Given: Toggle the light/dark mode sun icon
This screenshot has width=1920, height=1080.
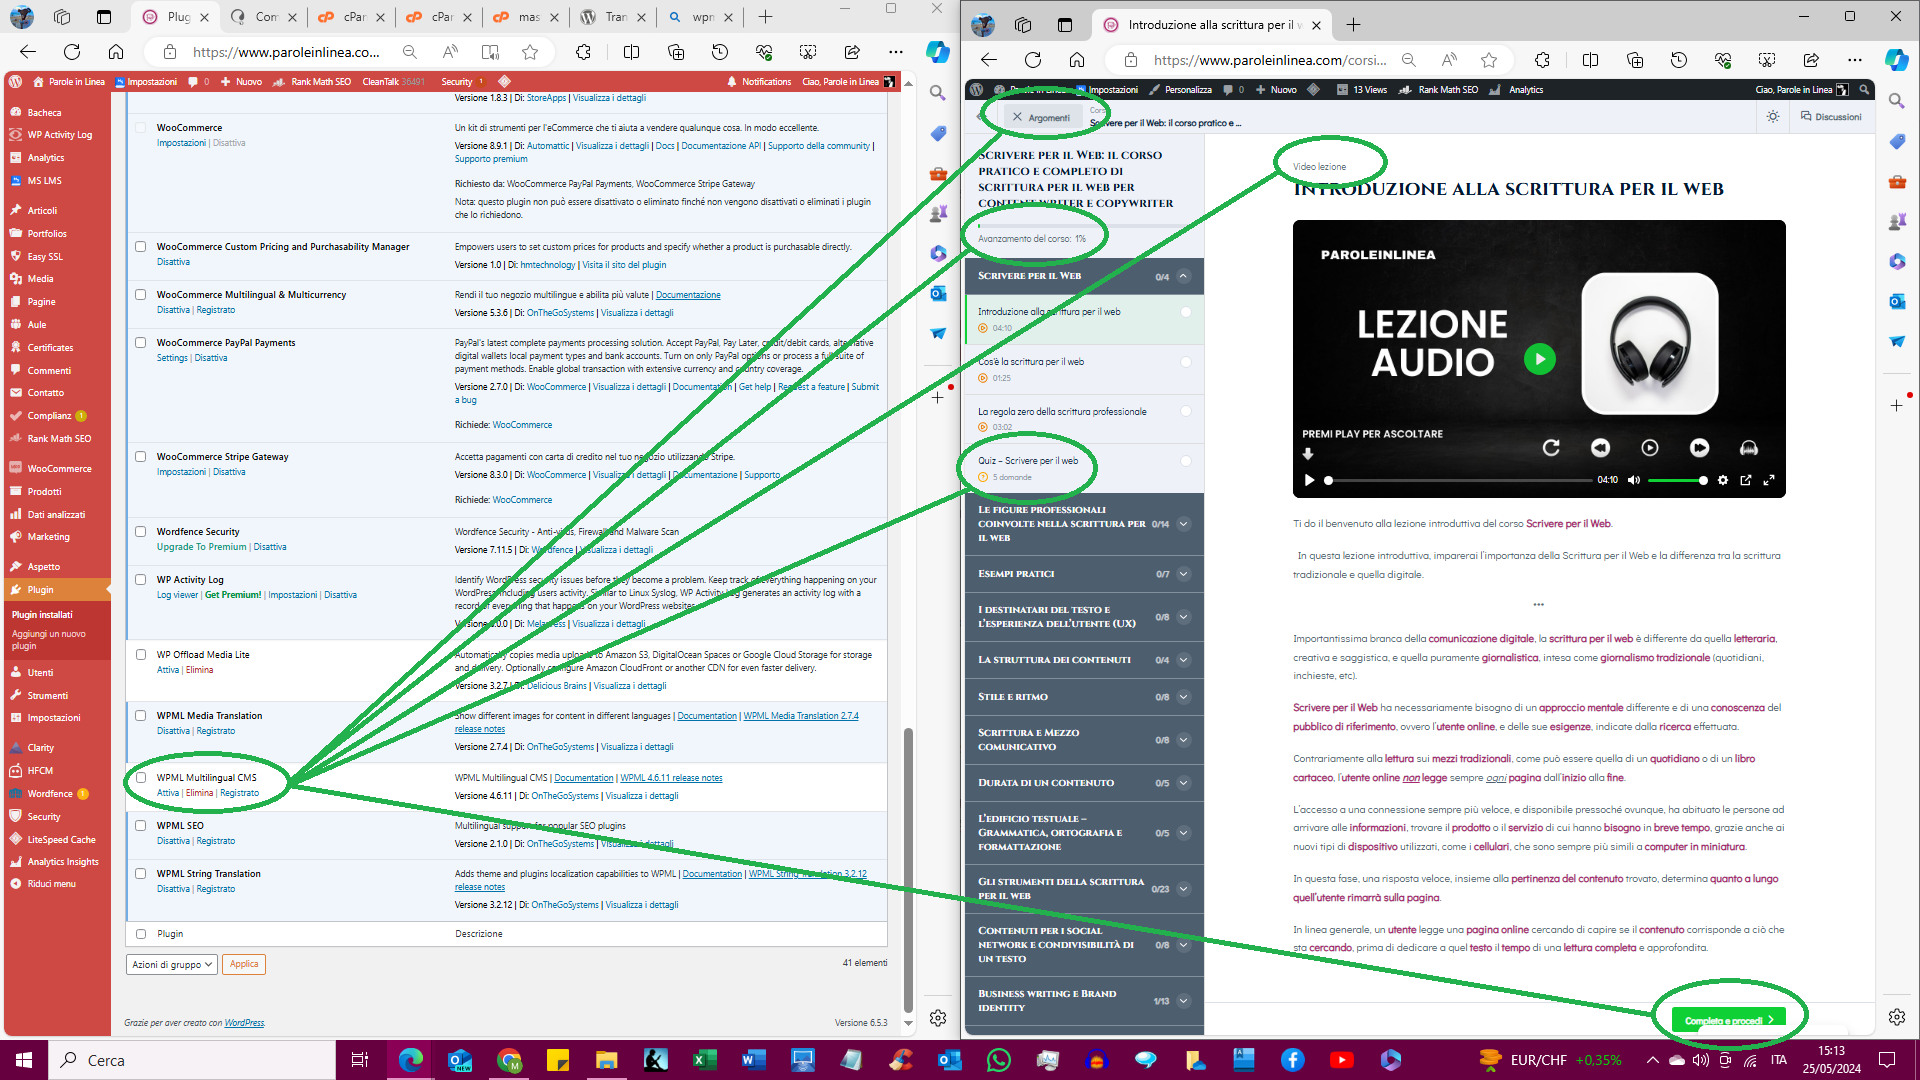Looking at the screenshot, I should click(1772, 117).
